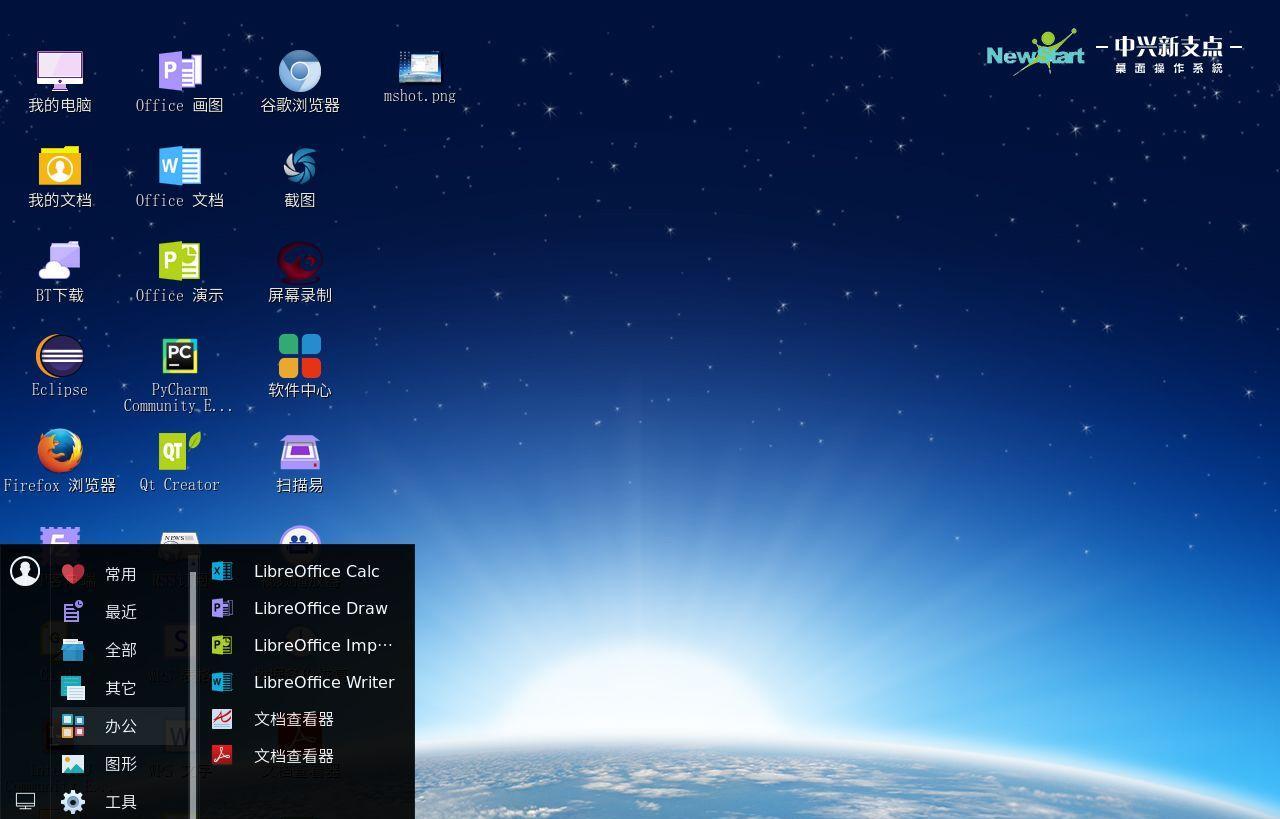This screenshot has width=1280, height=819.
Task: Open the 我的电脑 desktop icon
Action: click(60, 82)
